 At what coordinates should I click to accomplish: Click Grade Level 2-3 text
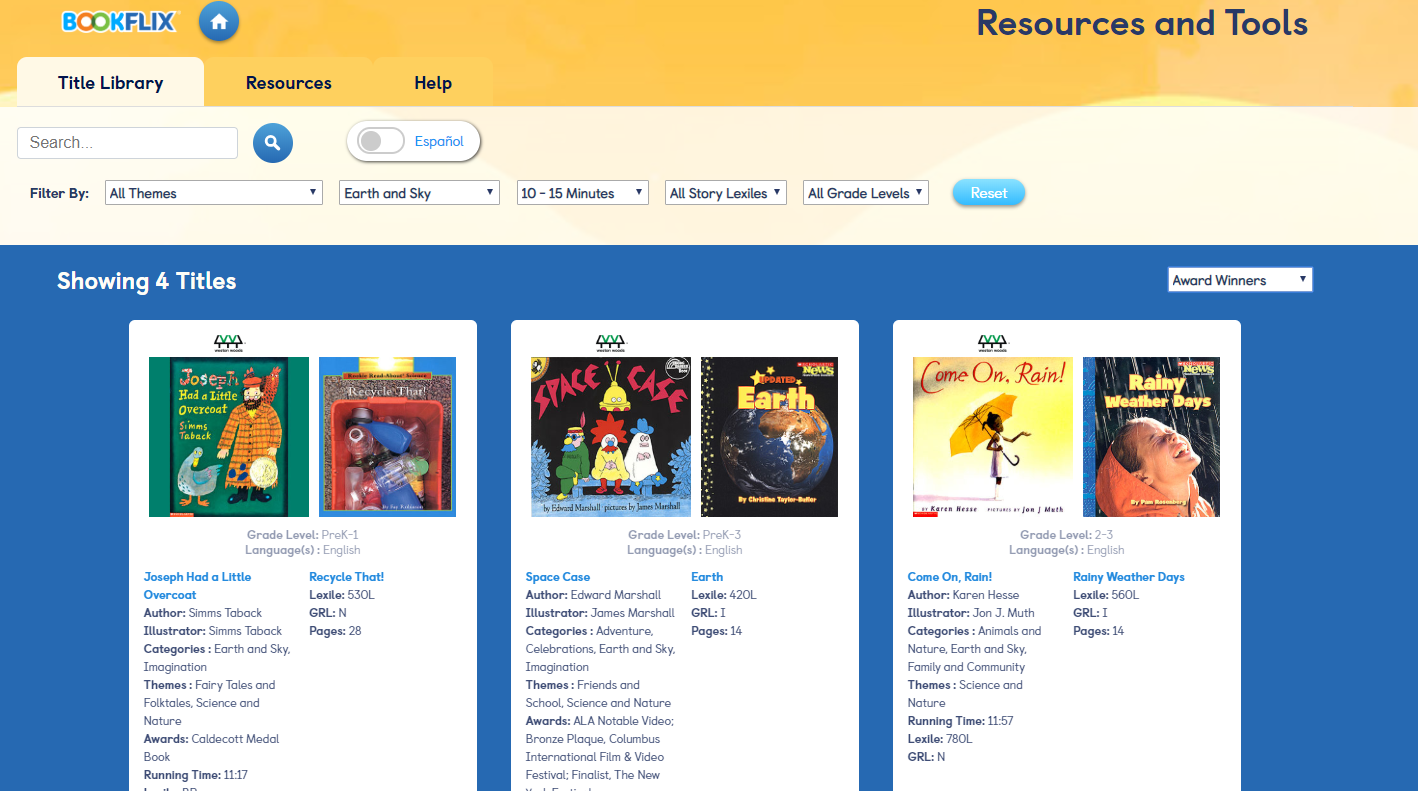click(1066, 535)
